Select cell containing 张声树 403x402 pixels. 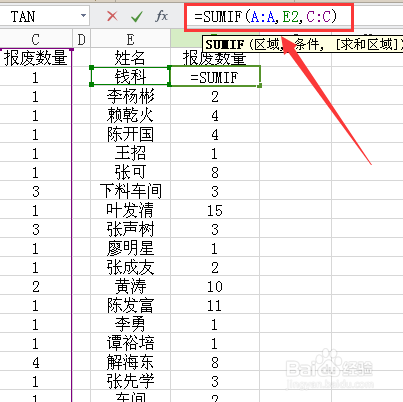coord(130,229)
